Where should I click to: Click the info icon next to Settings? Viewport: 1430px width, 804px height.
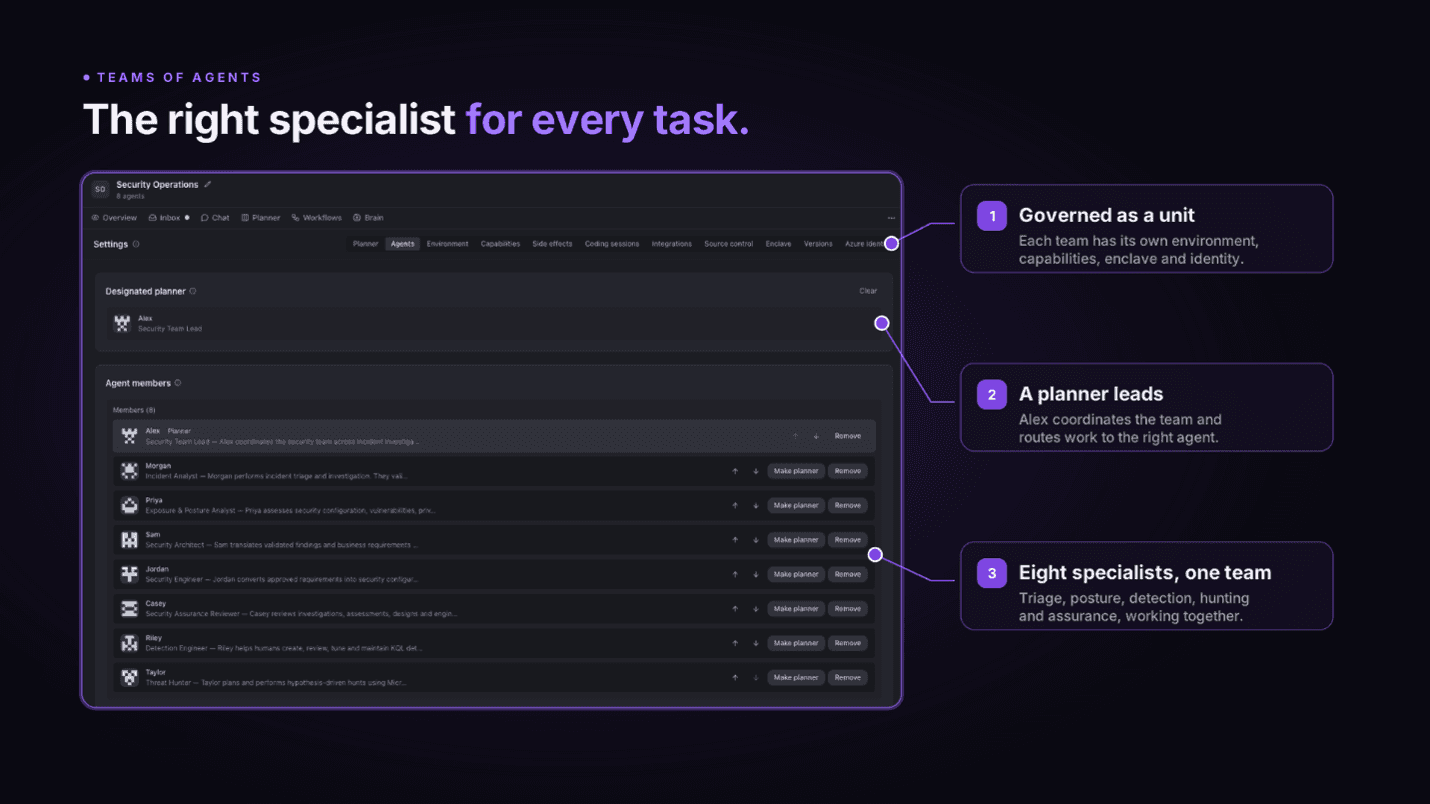click(136, 244)
